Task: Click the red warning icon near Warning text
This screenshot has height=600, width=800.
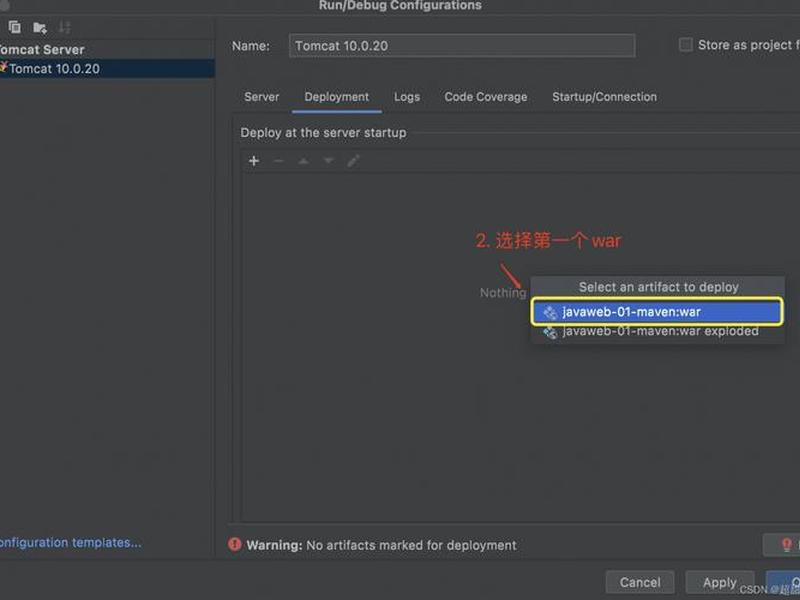Action: [235, 544]
